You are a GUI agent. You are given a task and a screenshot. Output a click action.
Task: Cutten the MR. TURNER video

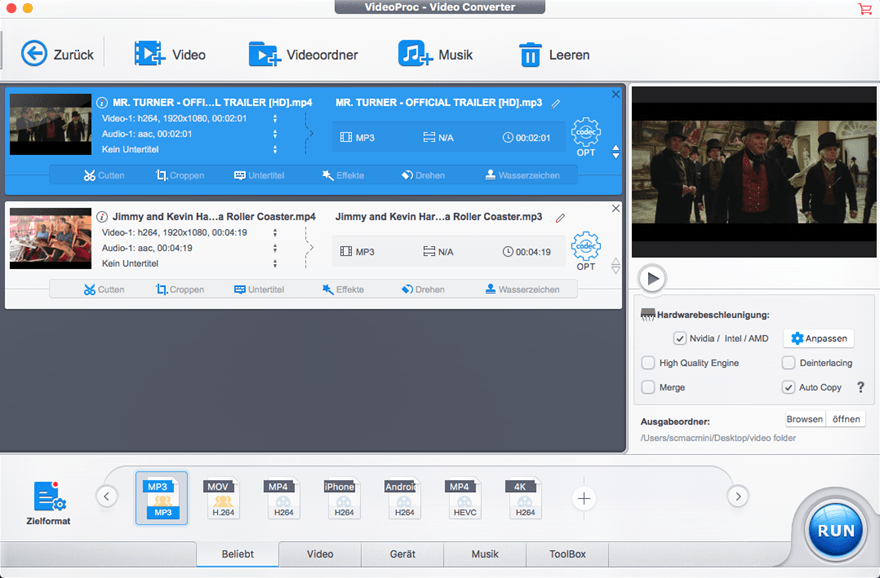(x=104, y=175)
